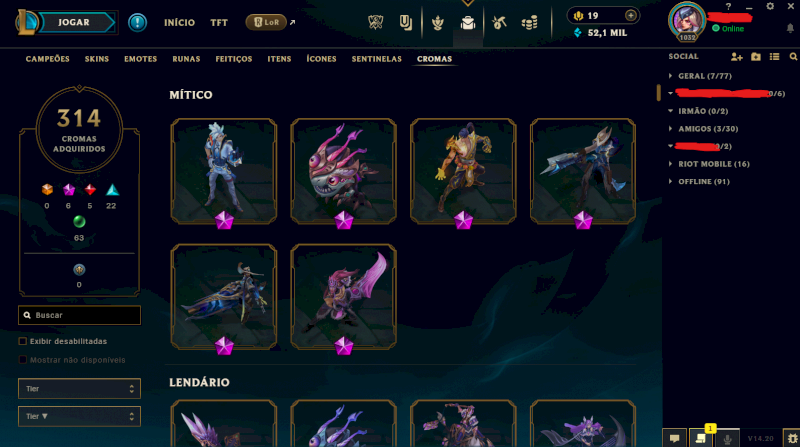This screenshot has height=447, width=800.
Task: Open the second Tier sort dropdown
Action: [x=79, y=416]
